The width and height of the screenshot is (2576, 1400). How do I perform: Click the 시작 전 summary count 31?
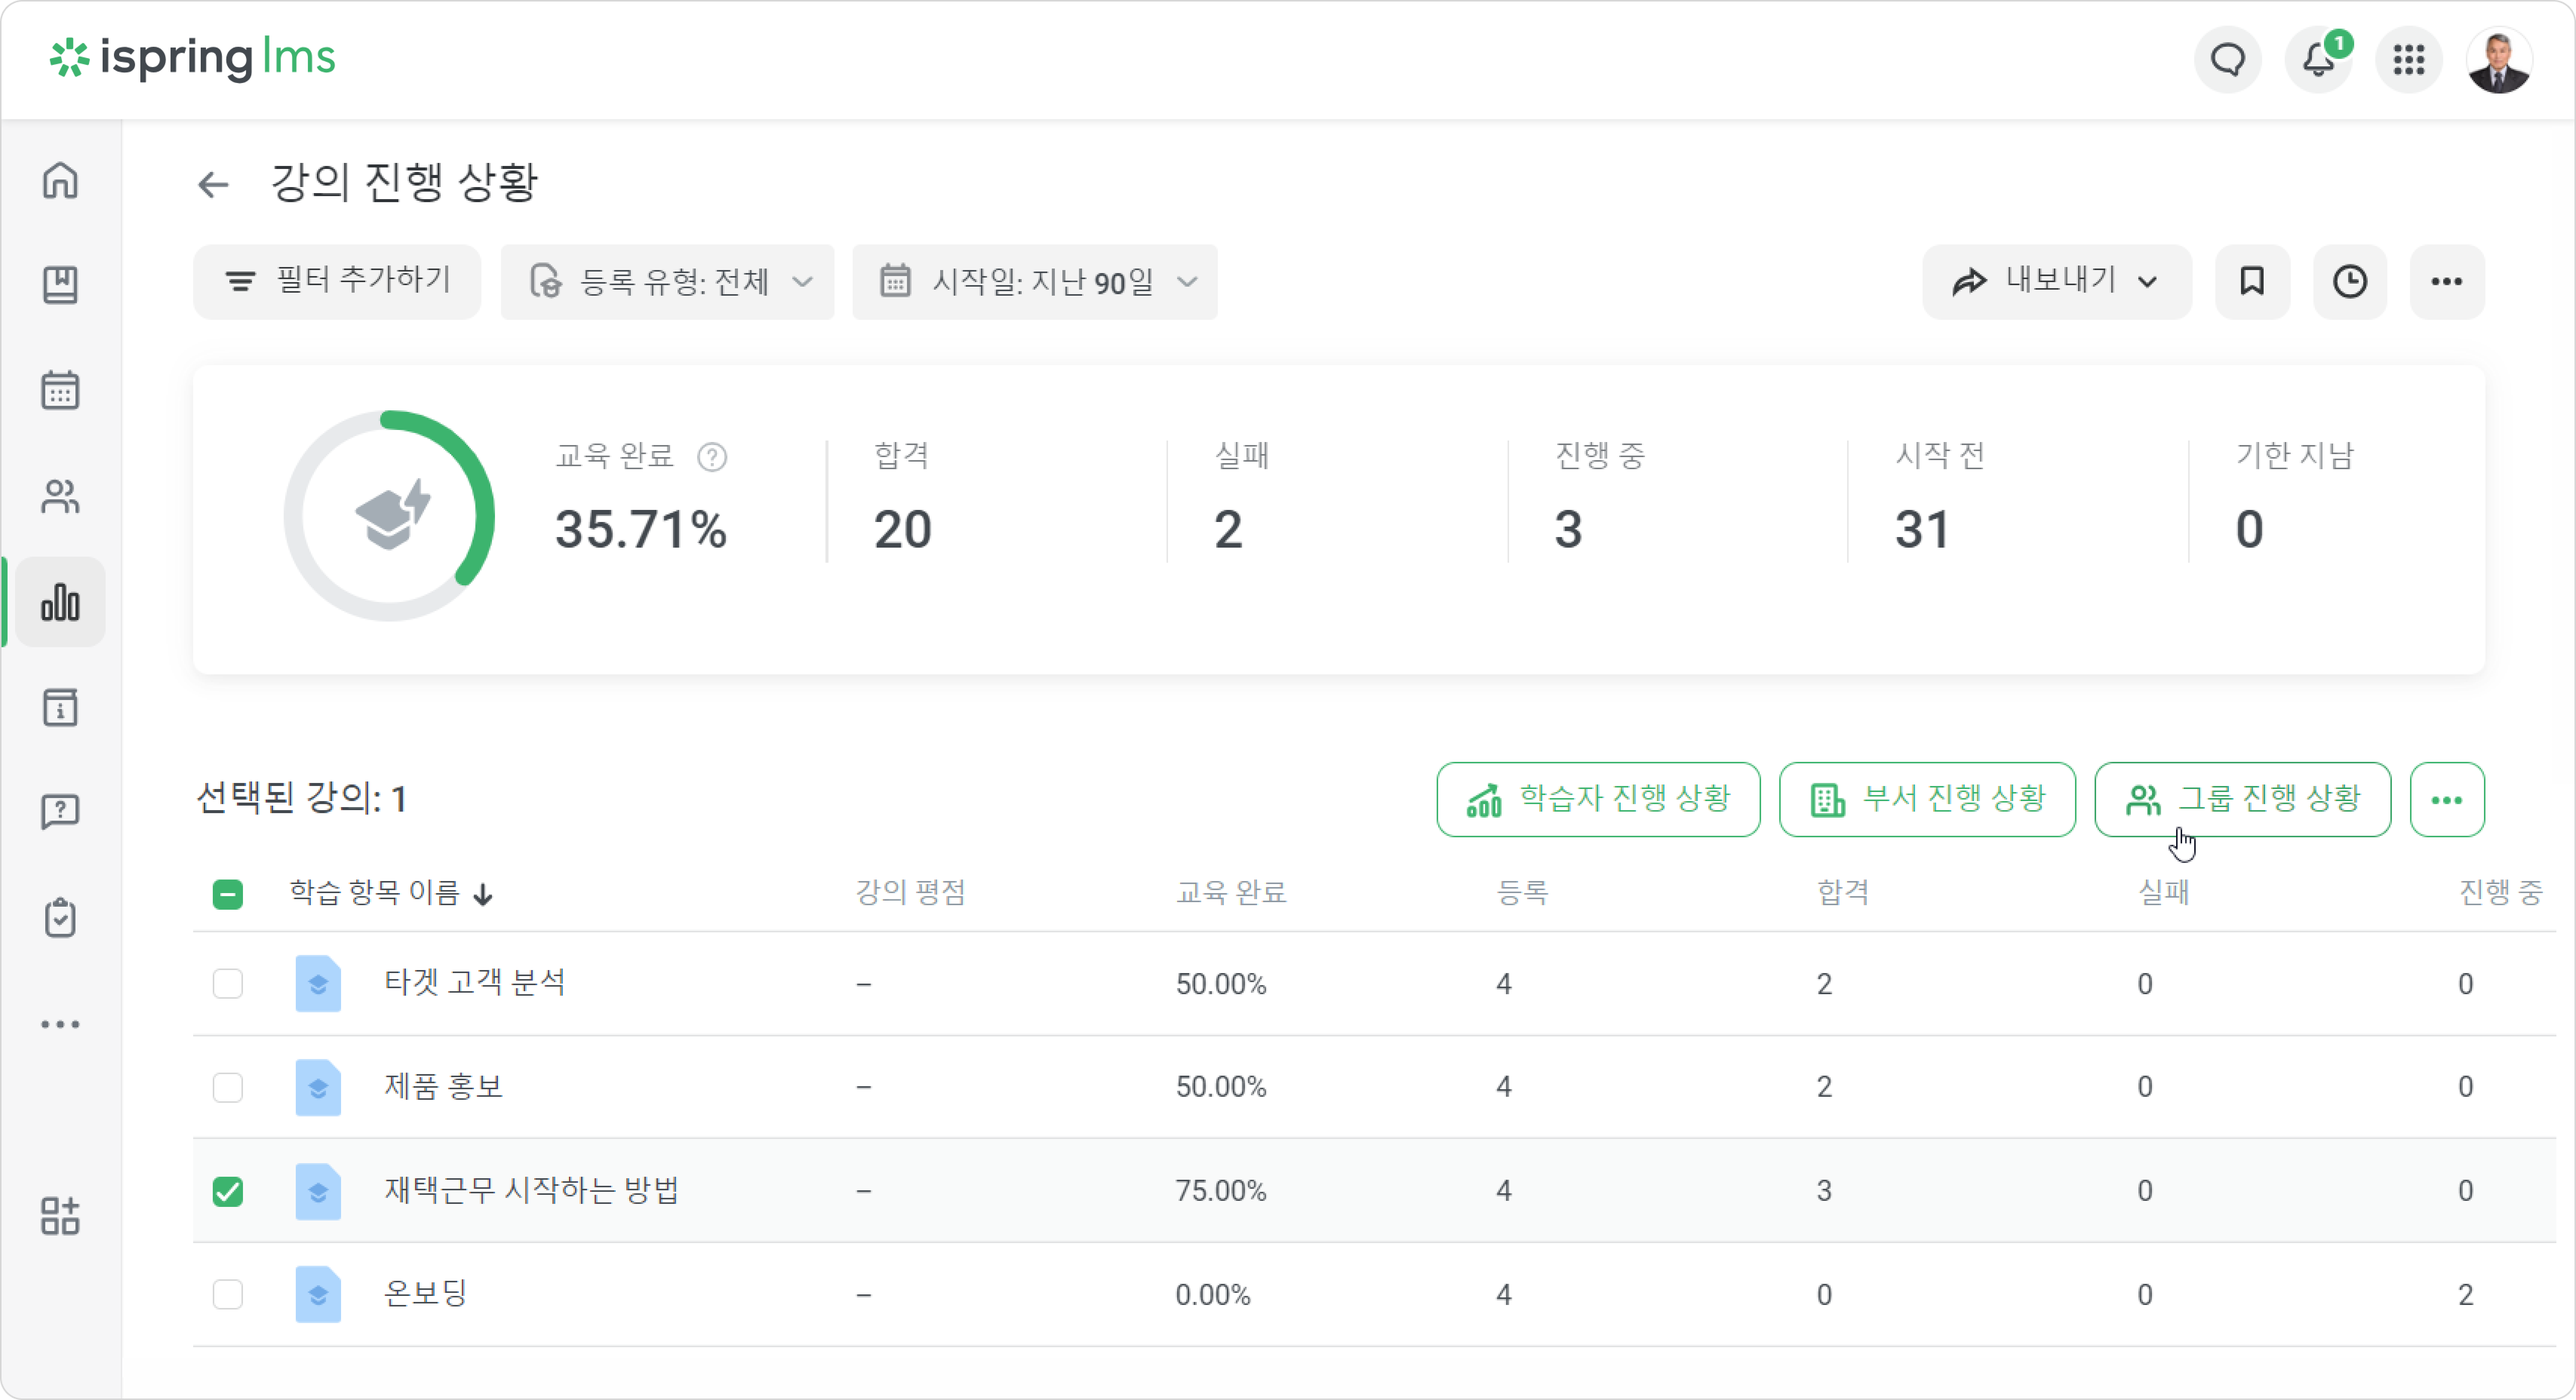coord(1922,529)
